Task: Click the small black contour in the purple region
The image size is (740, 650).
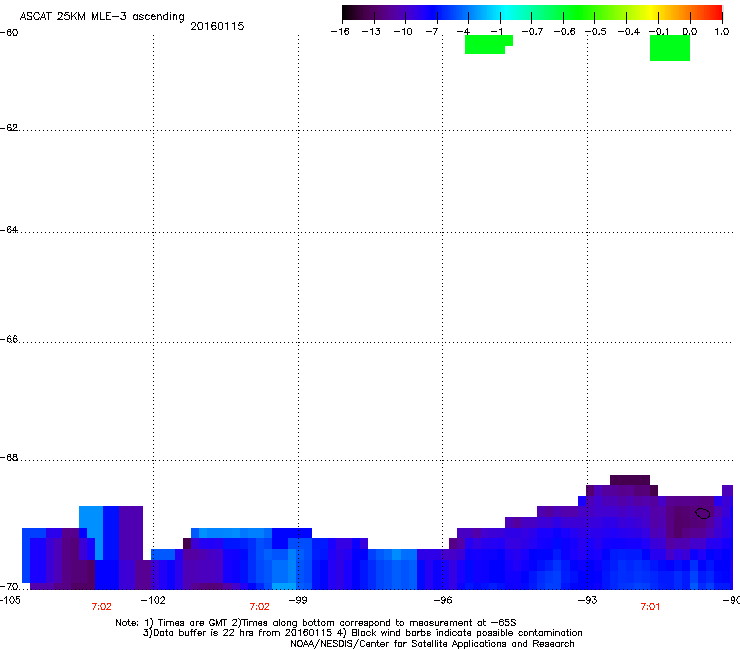Action: pyautogui.click(x=703, y=513)
